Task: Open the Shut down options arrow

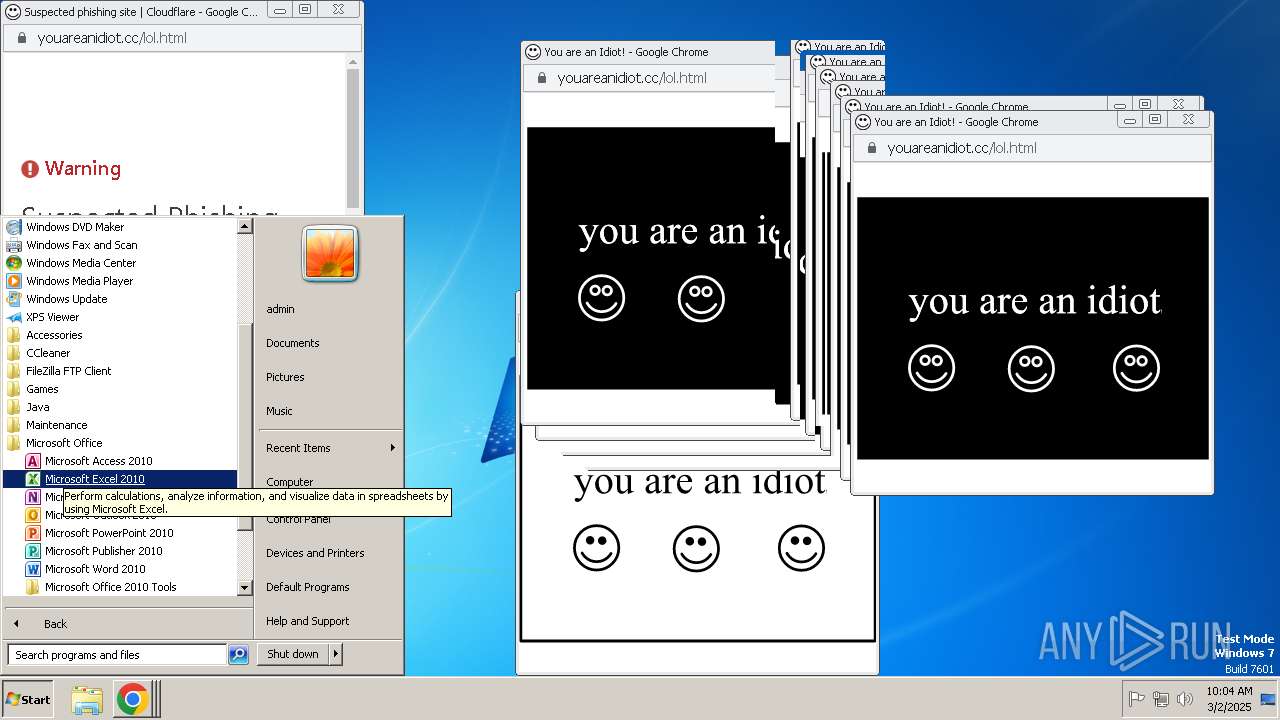Action: click(x=336, y=654)
